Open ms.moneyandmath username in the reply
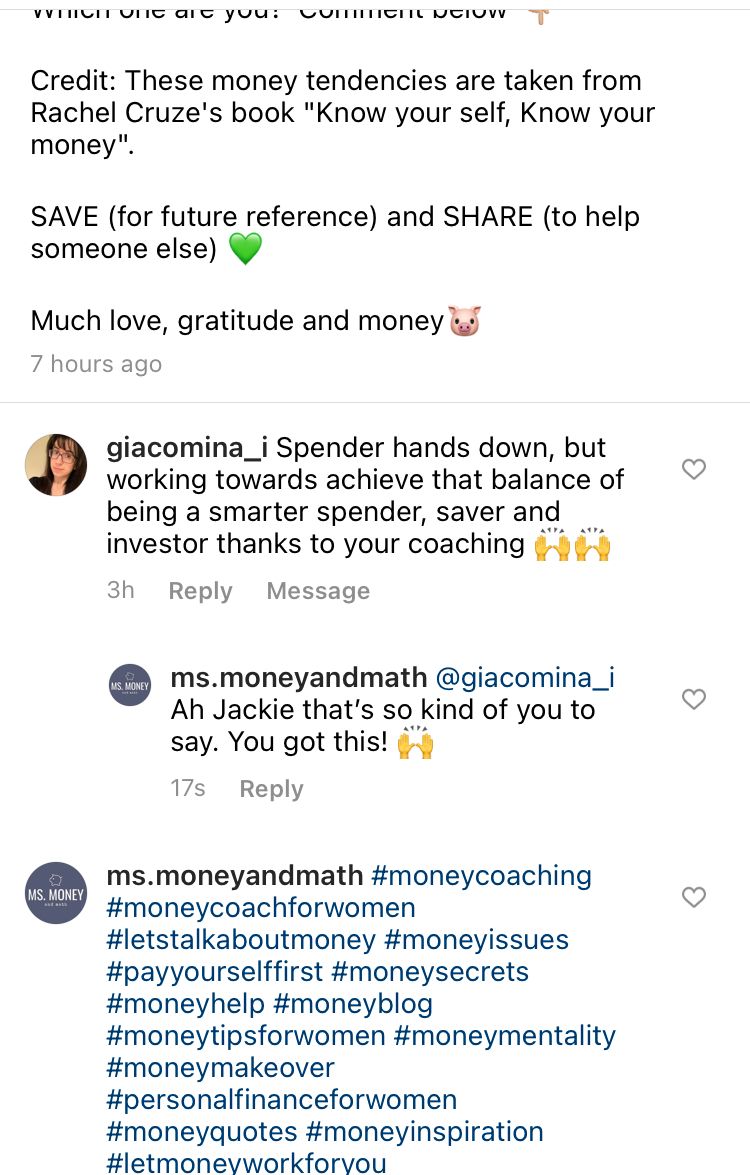750x1175 pixels. 299,678
